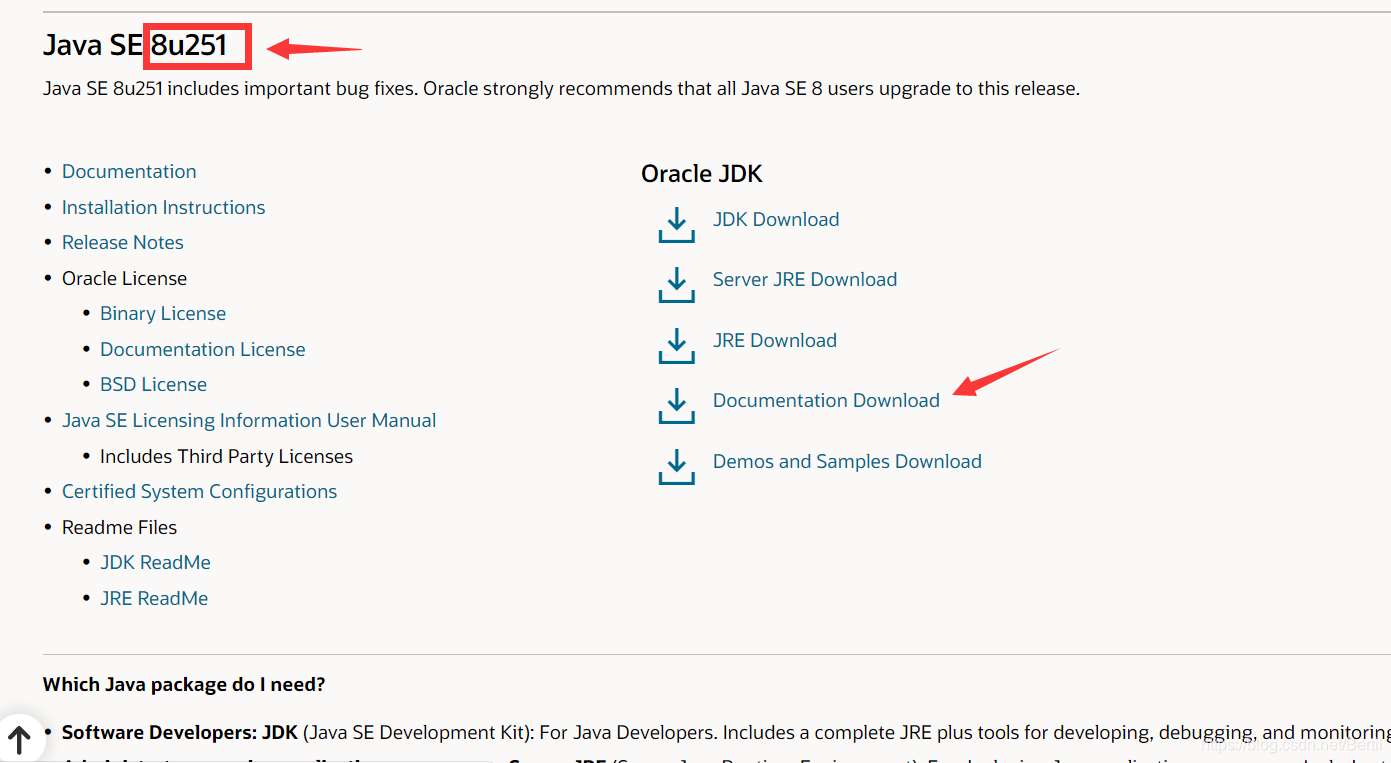Open the Release Notes link
The width and height of the screenshot is (1391, 763).
[123, 242]
